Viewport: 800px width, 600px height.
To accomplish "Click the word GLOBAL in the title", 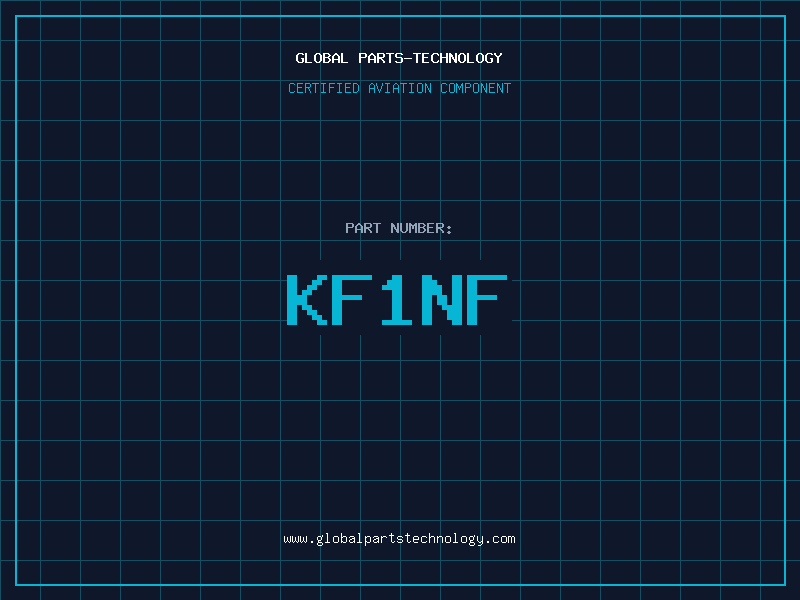I will coord(320,58).
